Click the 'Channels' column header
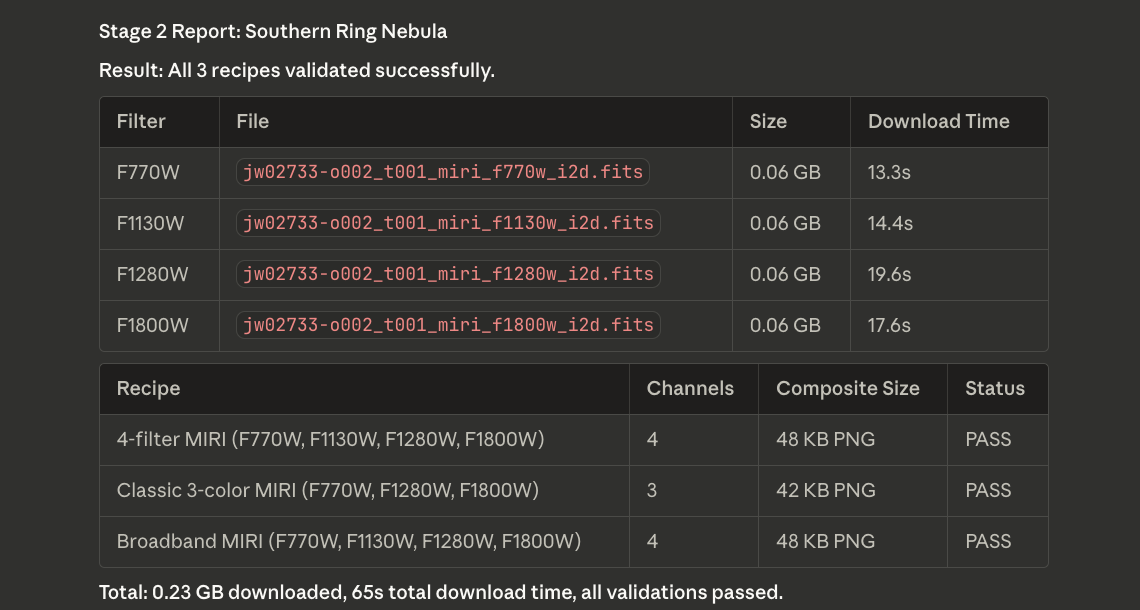 tap(690, 388)
